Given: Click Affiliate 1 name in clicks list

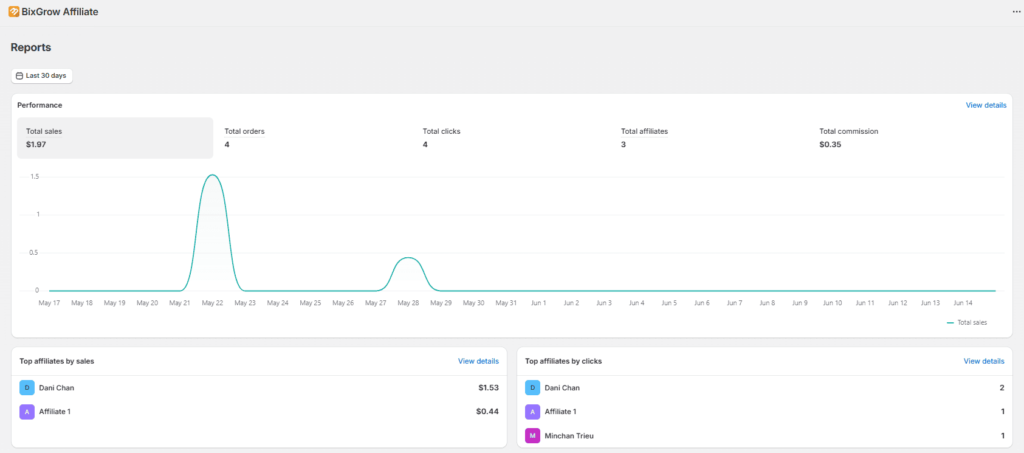Looking at the screenshot, I should coord(560,412).
